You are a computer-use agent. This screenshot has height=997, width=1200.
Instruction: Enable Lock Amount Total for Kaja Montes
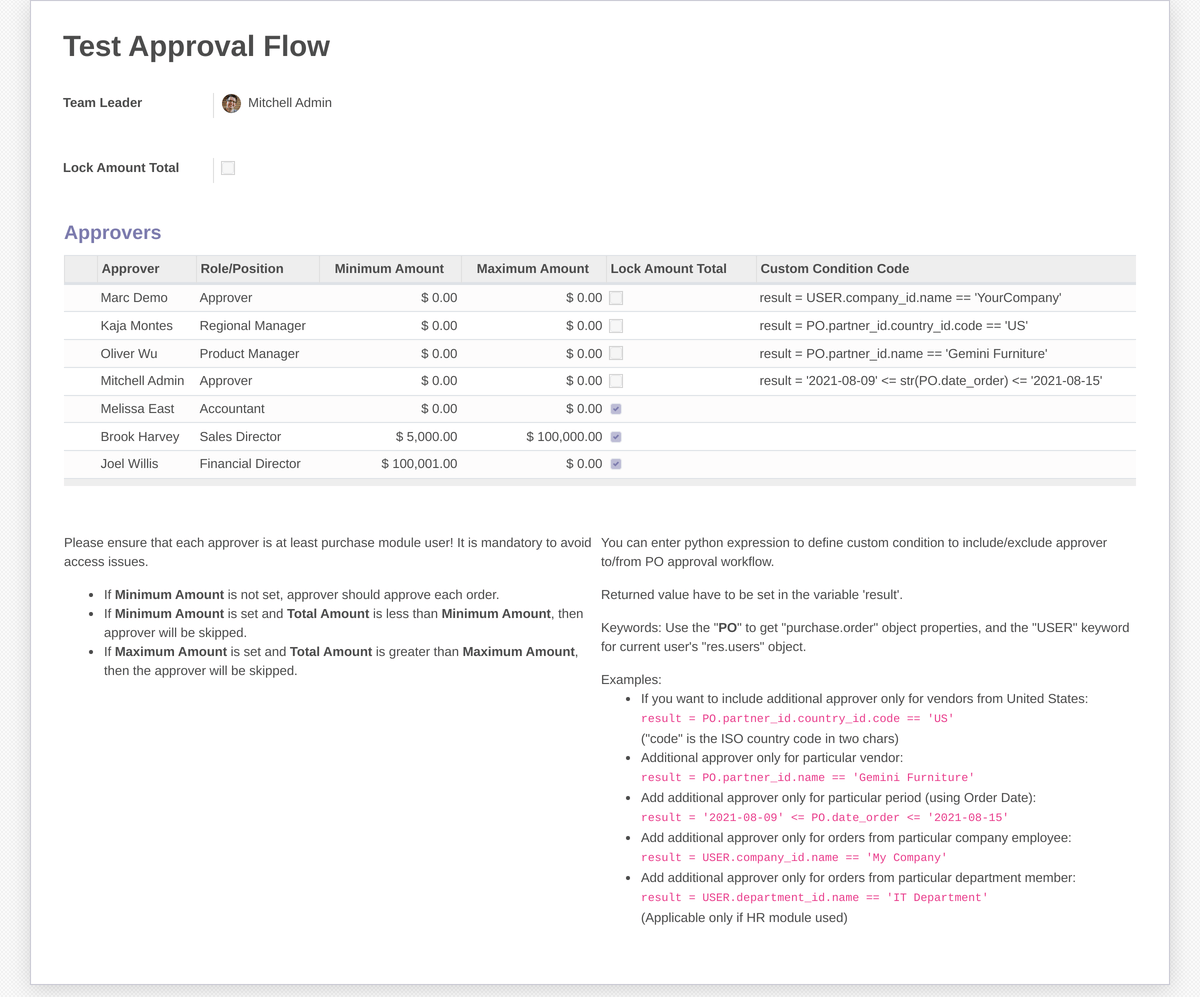[x=615, y=325]
